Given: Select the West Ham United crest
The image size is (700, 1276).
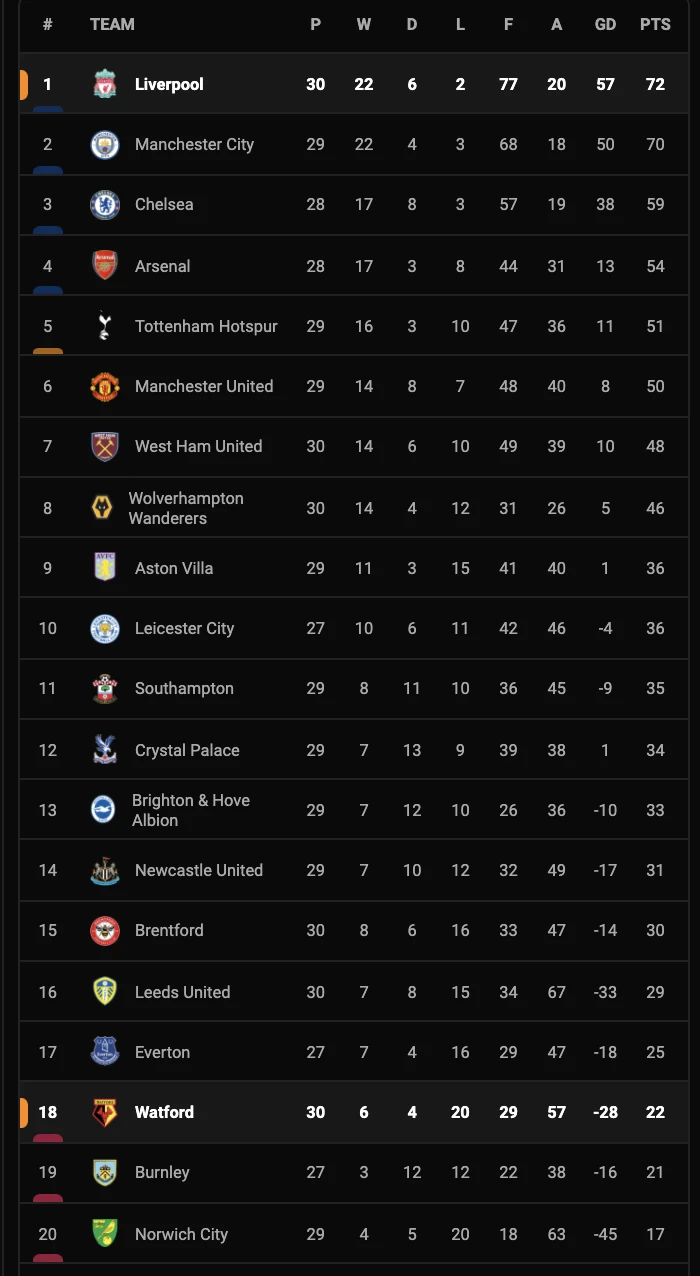Looking at the screenshot, I should [105, 446].
